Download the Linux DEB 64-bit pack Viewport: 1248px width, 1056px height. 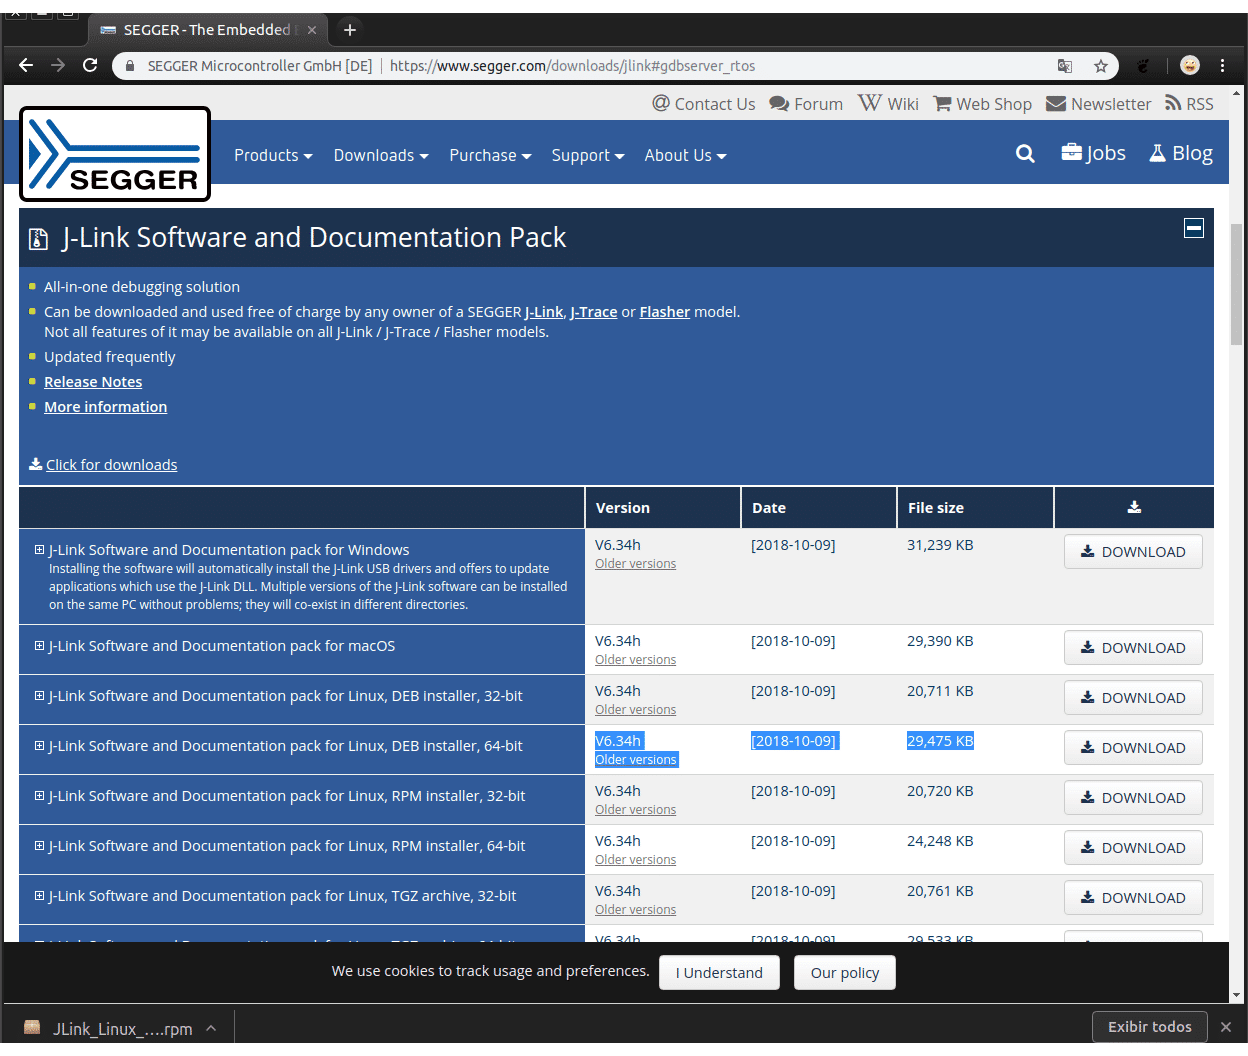1133,748
